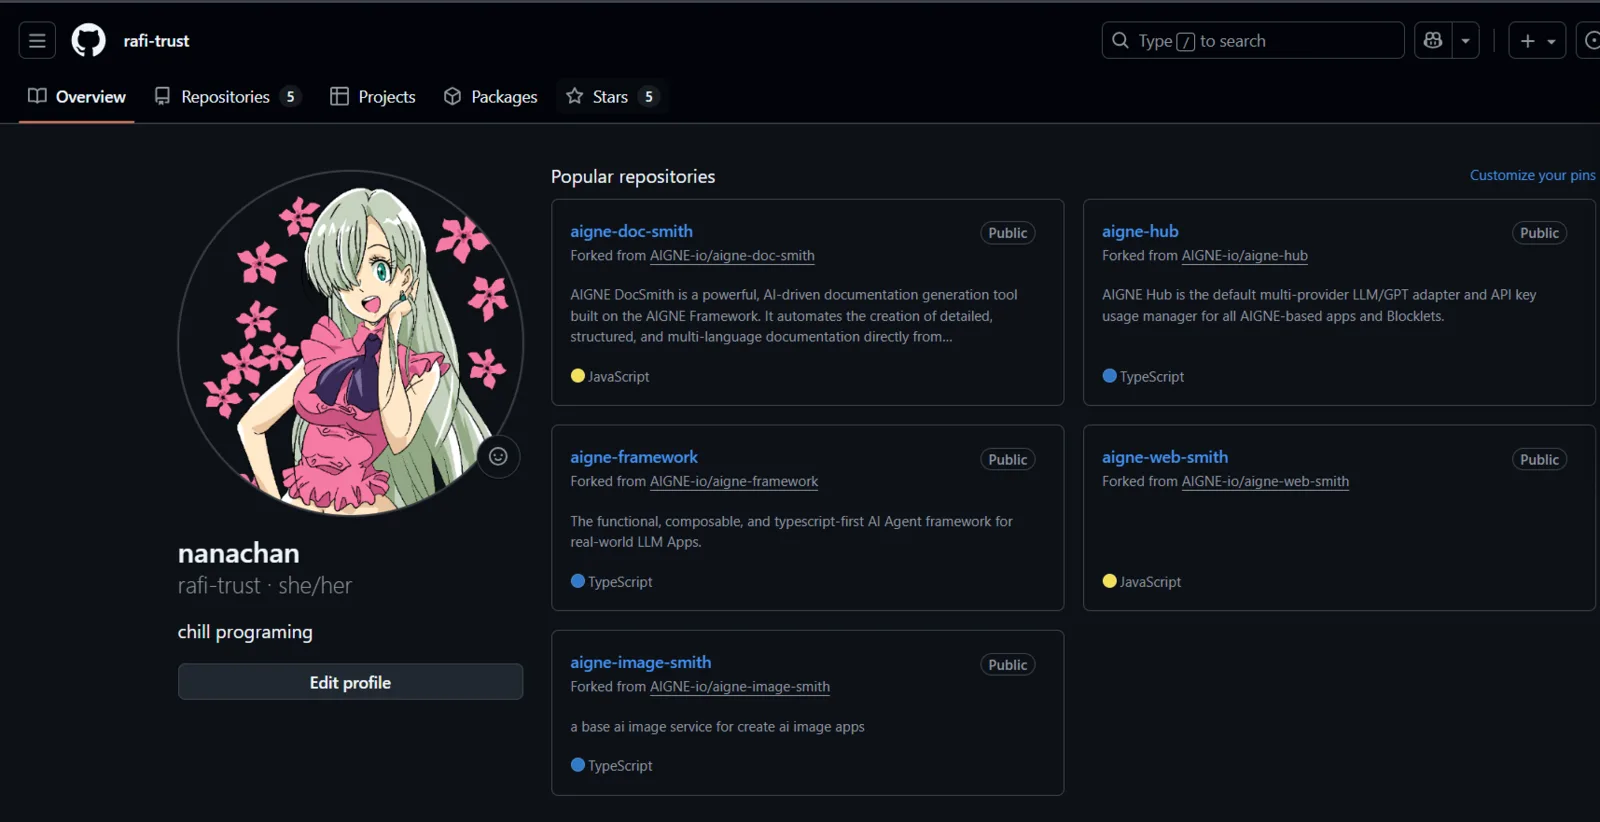Viewport: 1600px width, 822px height.
Task: Open the aigne-framework repository
Action: (634, 457)
